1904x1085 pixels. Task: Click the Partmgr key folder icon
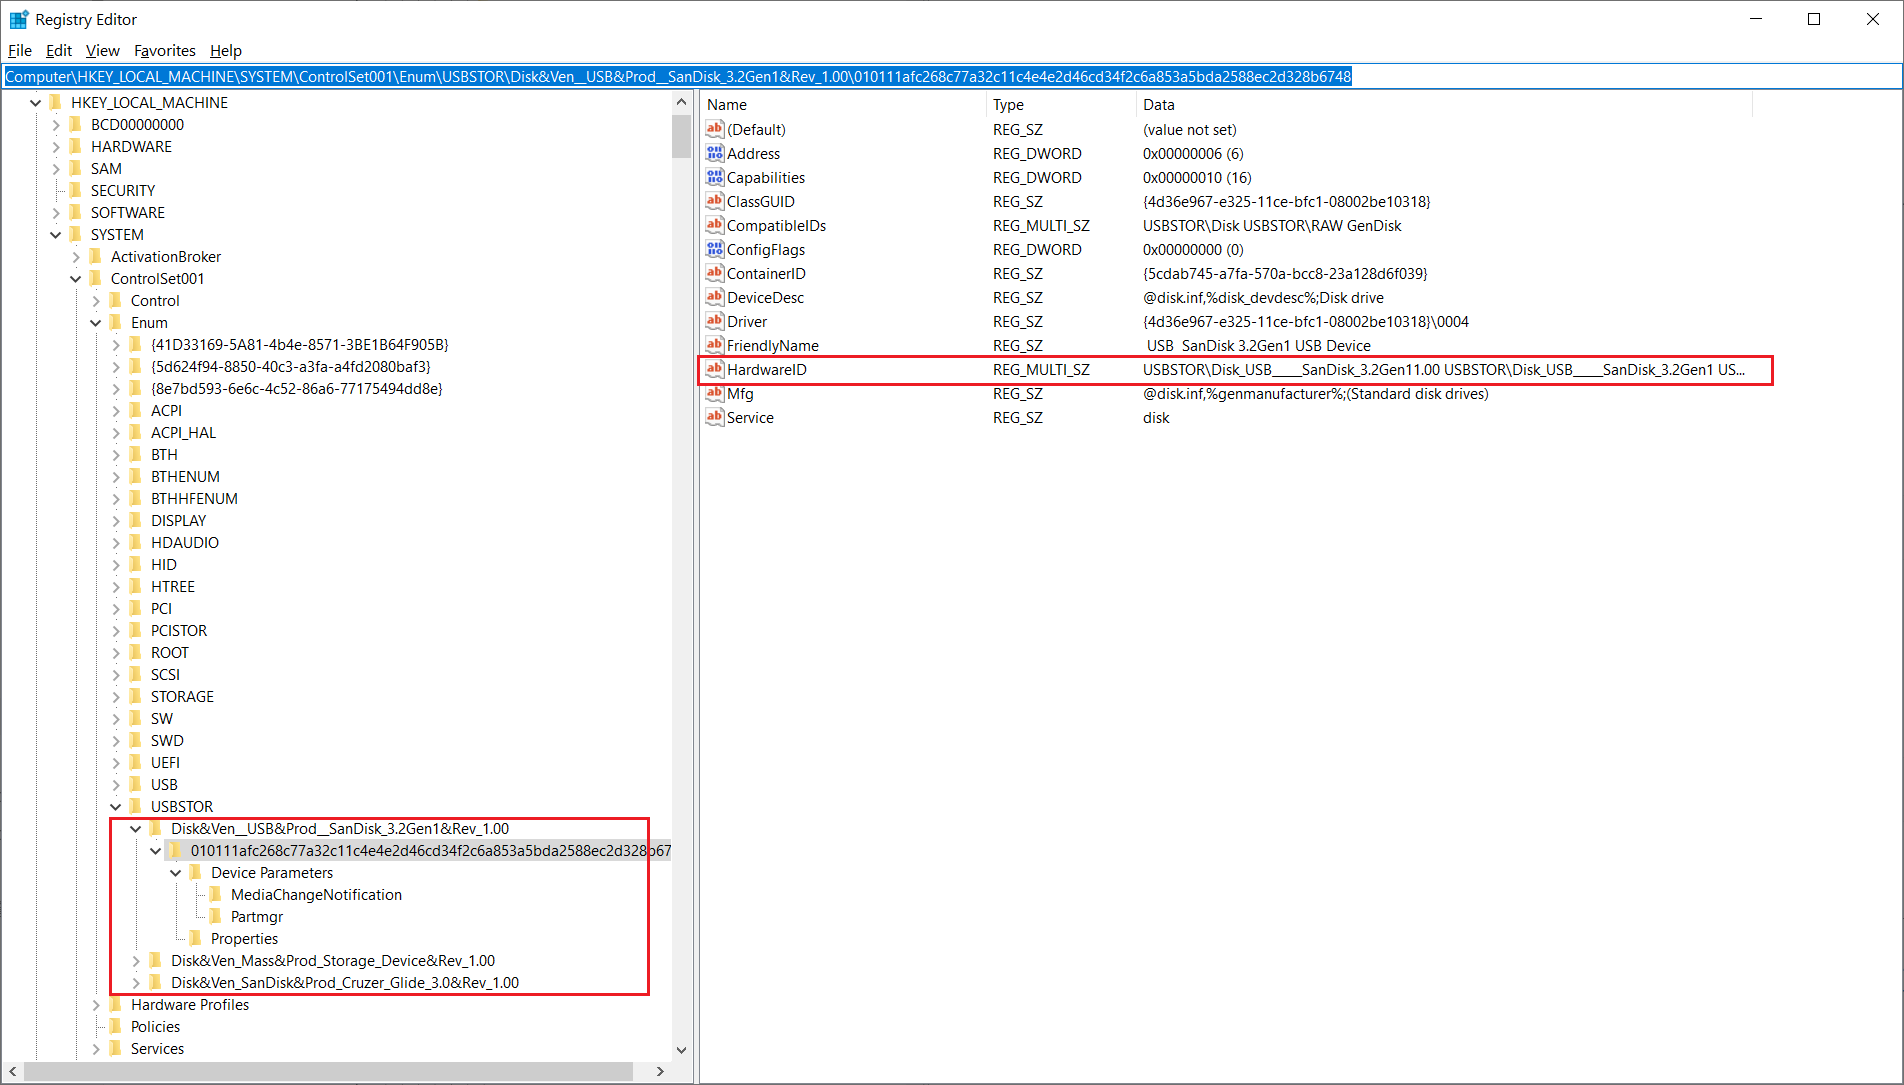click(x=216, y=916)
